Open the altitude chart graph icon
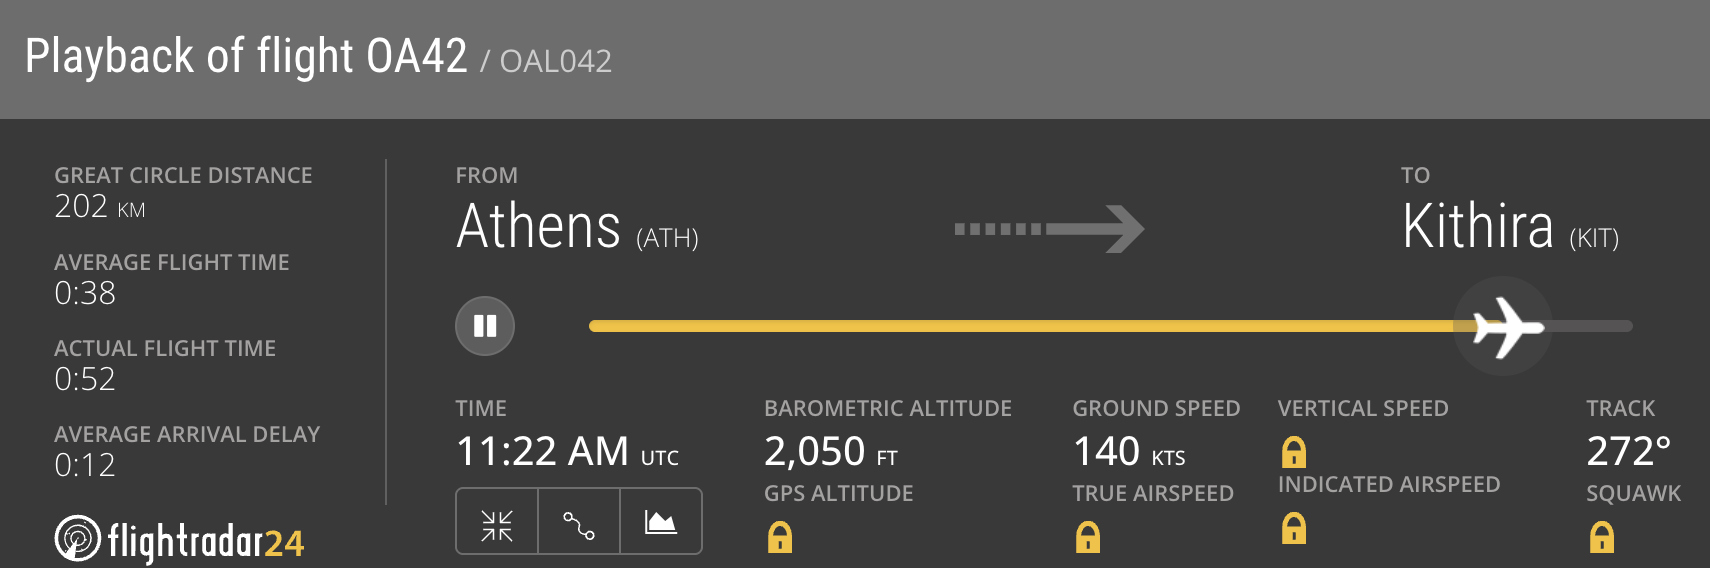Screen dimensions: 1710x568 pos(660,522)
